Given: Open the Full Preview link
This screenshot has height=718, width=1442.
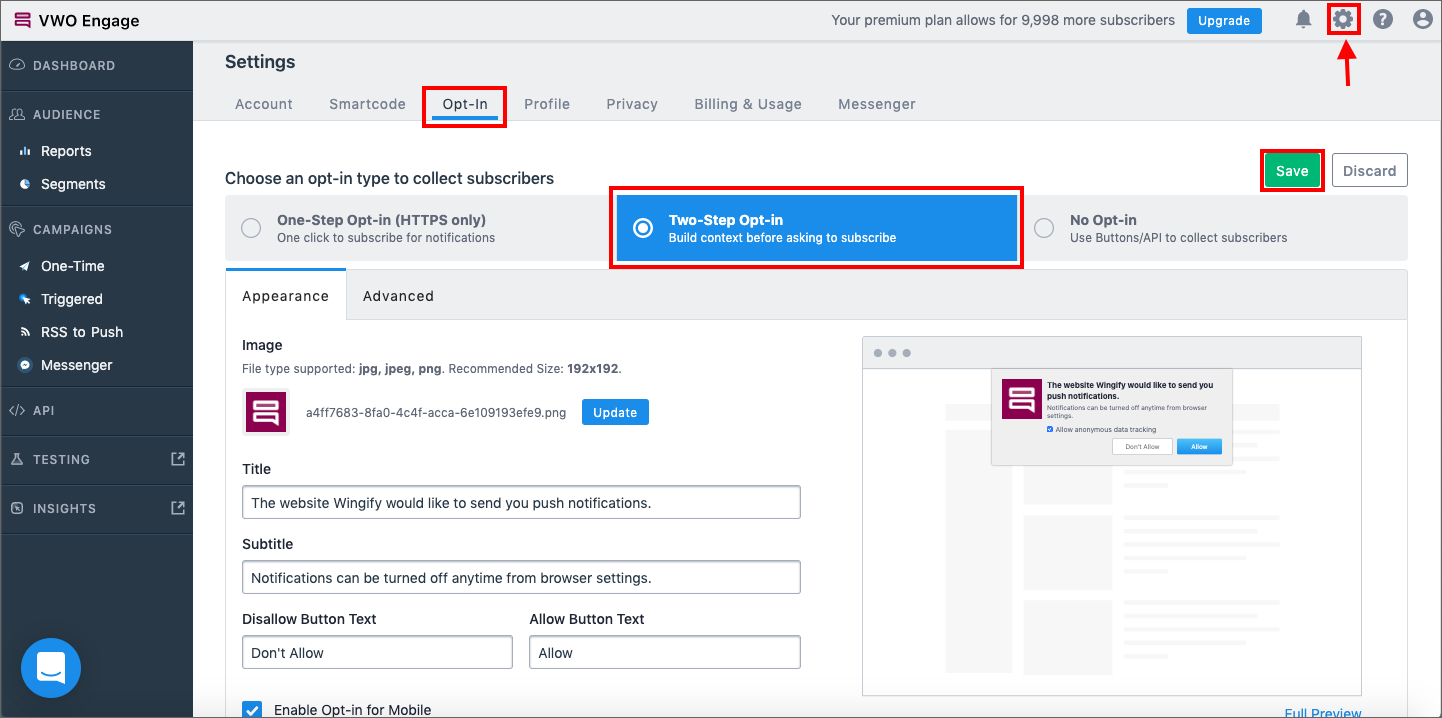Looking at the screenshot, I should click(1323, 712).
